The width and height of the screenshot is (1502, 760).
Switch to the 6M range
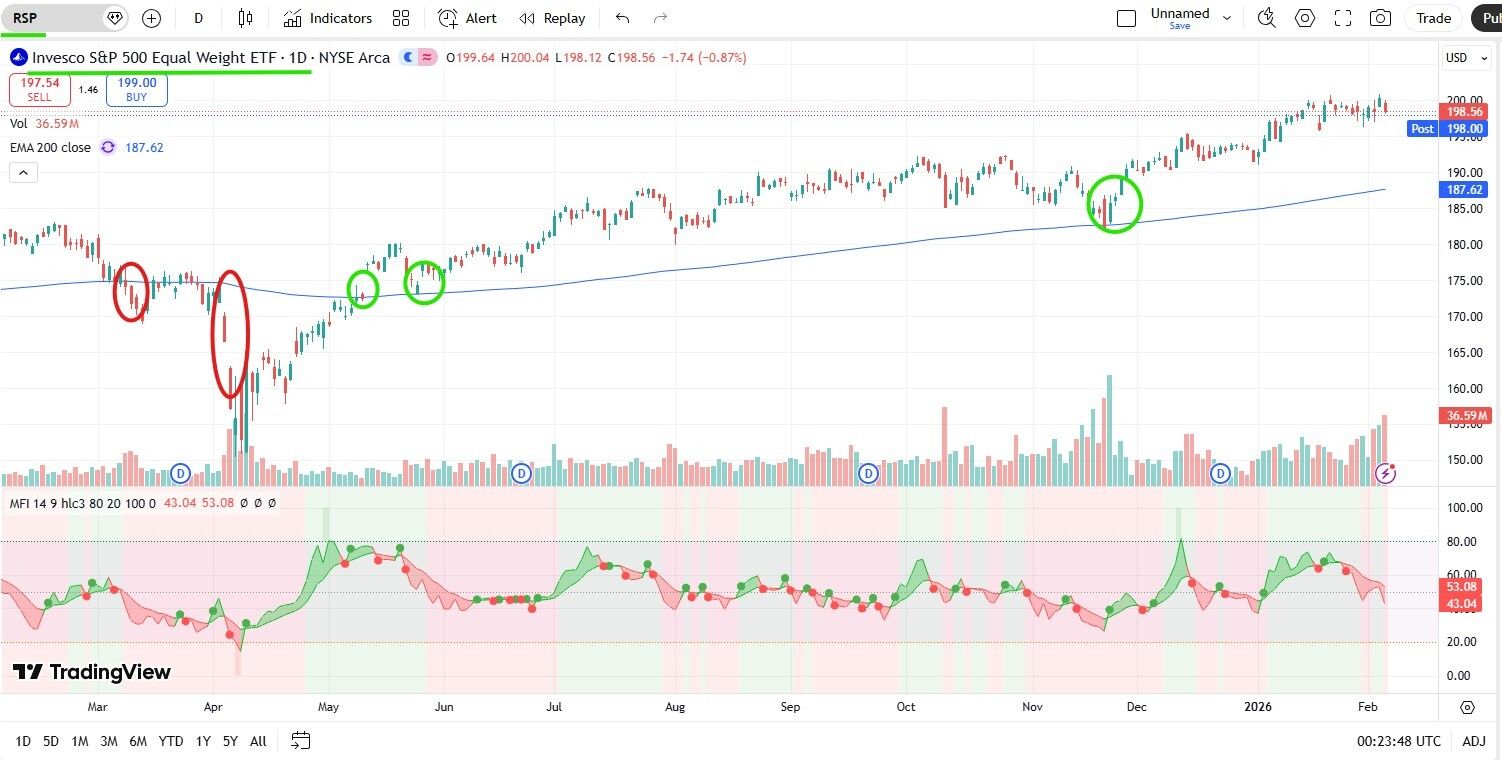point(138,741)
